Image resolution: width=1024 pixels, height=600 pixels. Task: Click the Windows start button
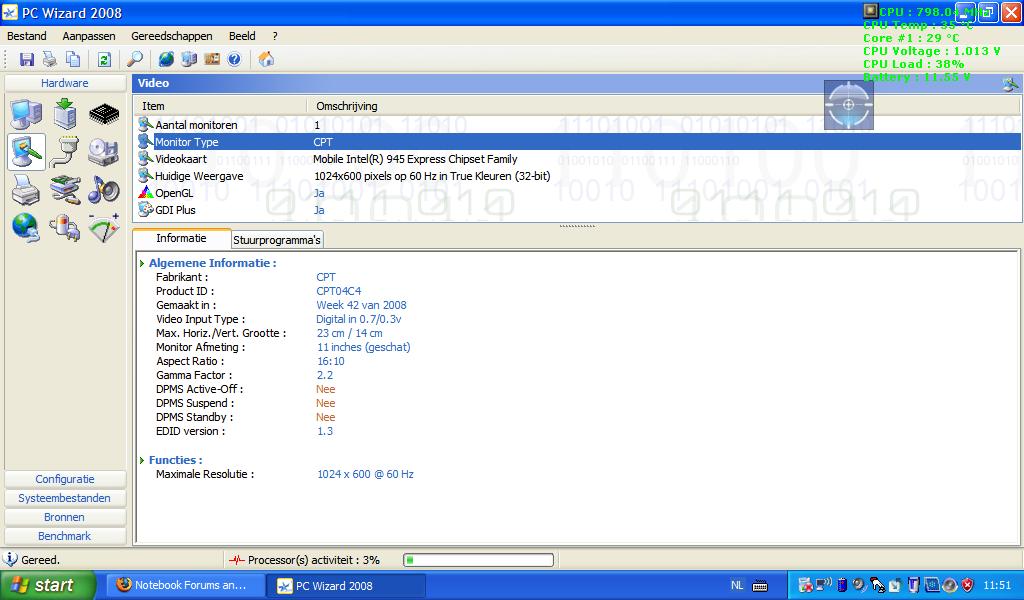tap(47, 586)
